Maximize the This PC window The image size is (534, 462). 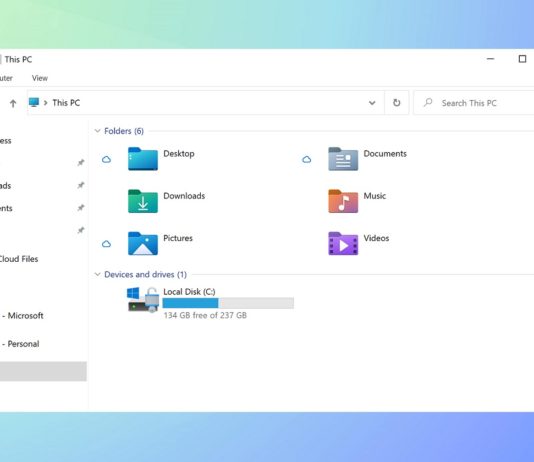(x=522, y=59)
